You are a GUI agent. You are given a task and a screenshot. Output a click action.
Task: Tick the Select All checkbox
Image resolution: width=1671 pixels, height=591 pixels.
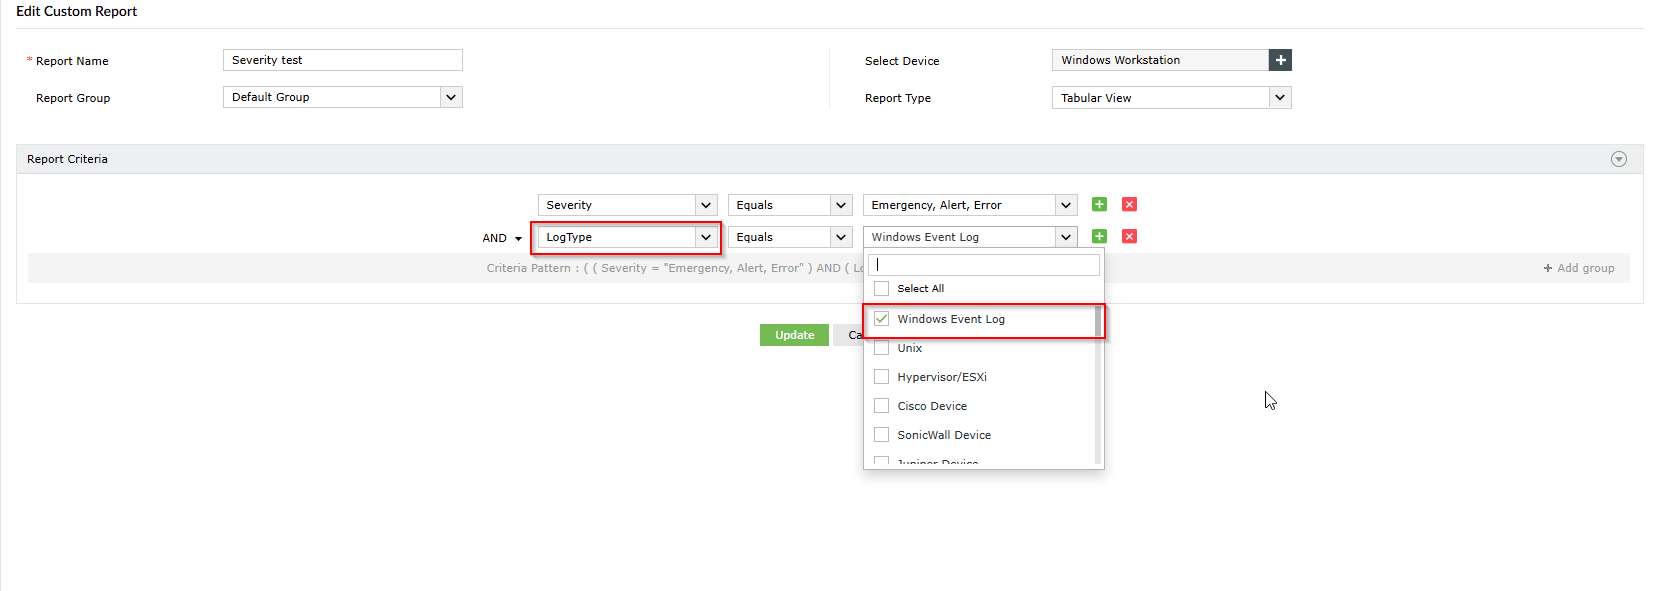(x=881, y=288)
